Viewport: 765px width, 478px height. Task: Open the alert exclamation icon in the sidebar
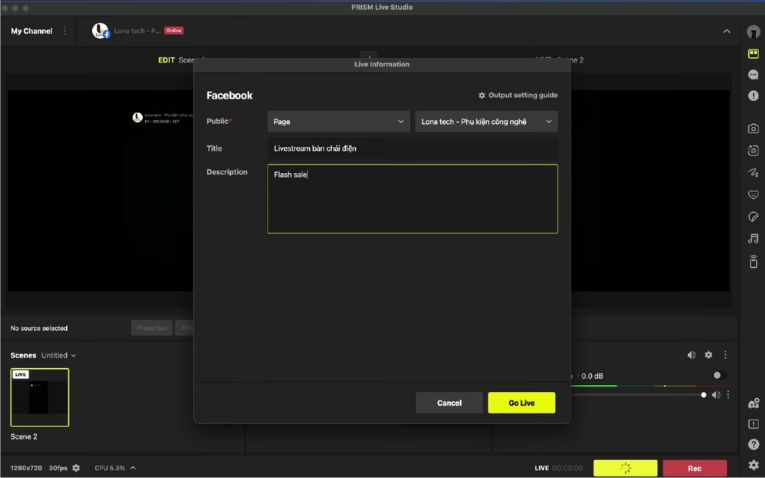(x=753, y=96)
